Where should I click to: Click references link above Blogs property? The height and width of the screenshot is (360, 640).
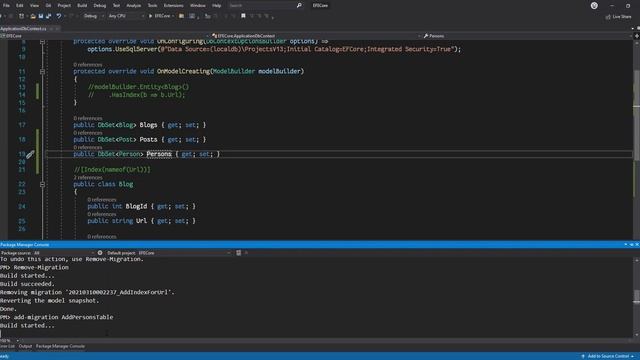(88, 118)
